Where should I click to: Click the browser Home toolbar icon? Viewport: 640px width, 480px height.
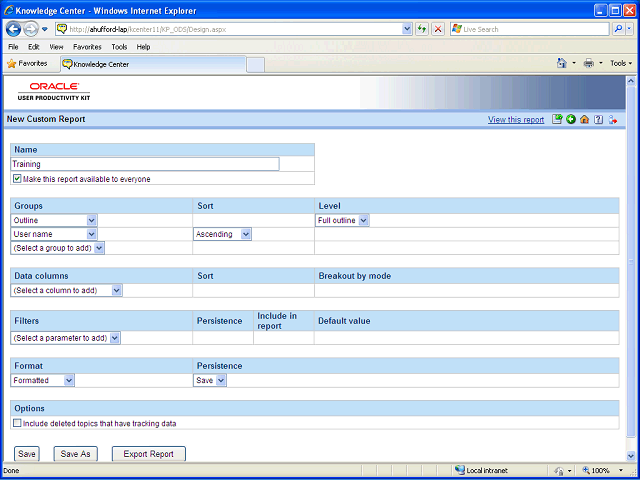562,63
